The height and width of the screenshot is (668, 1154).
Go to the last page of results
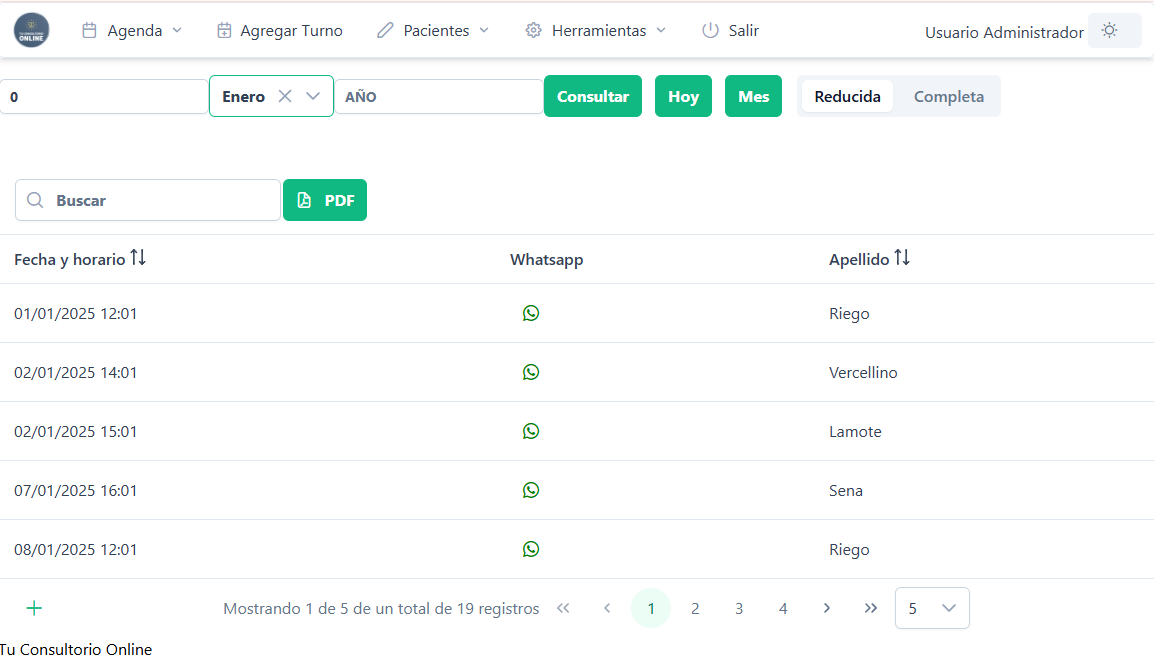[870, 608]
